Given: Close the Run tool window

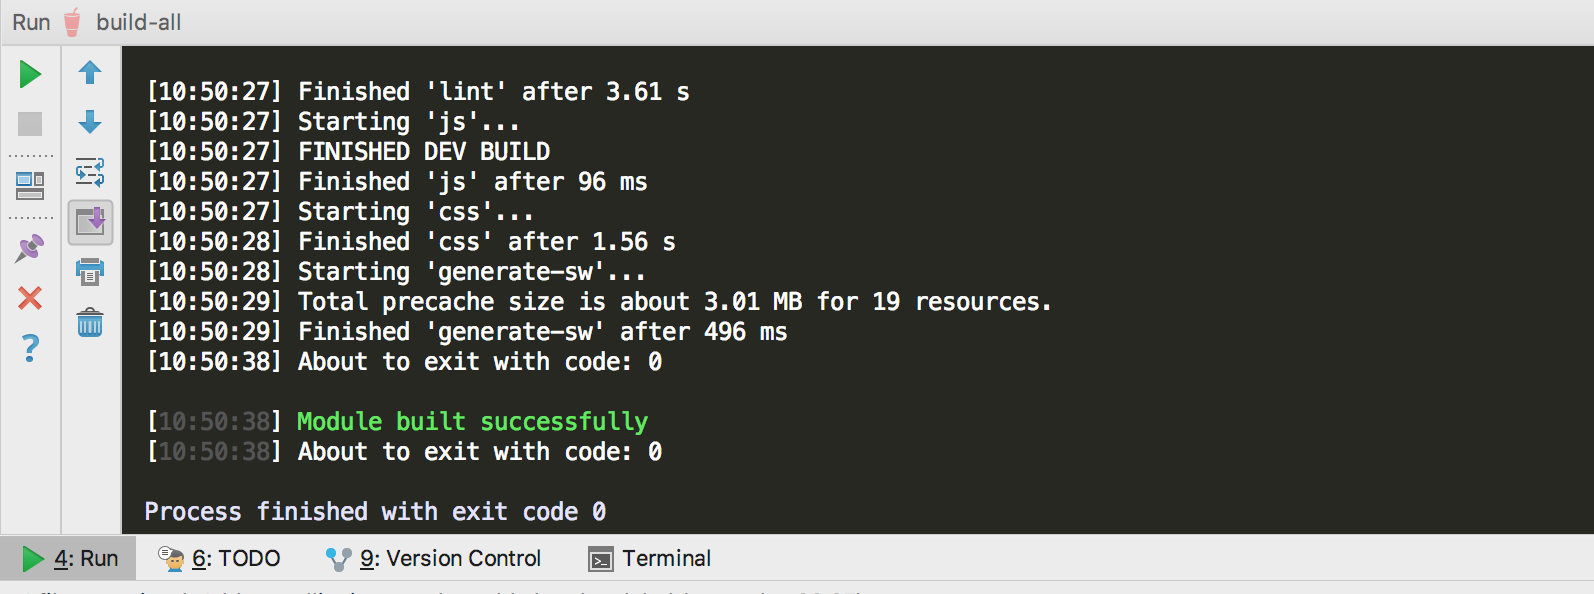Looking at the screenshot, I should coord(30,298).
